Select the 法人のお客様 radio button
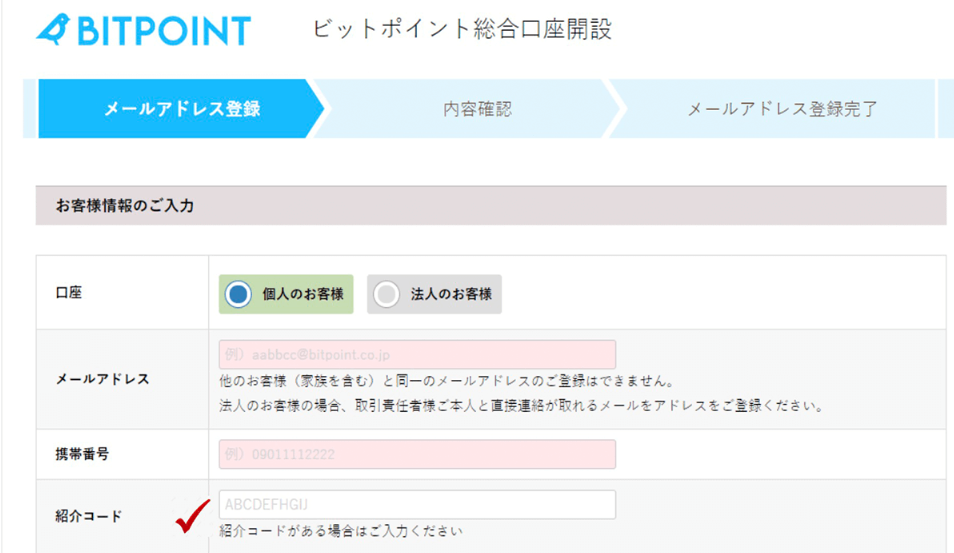Screen dimensions: 954x553 (386, 295)
